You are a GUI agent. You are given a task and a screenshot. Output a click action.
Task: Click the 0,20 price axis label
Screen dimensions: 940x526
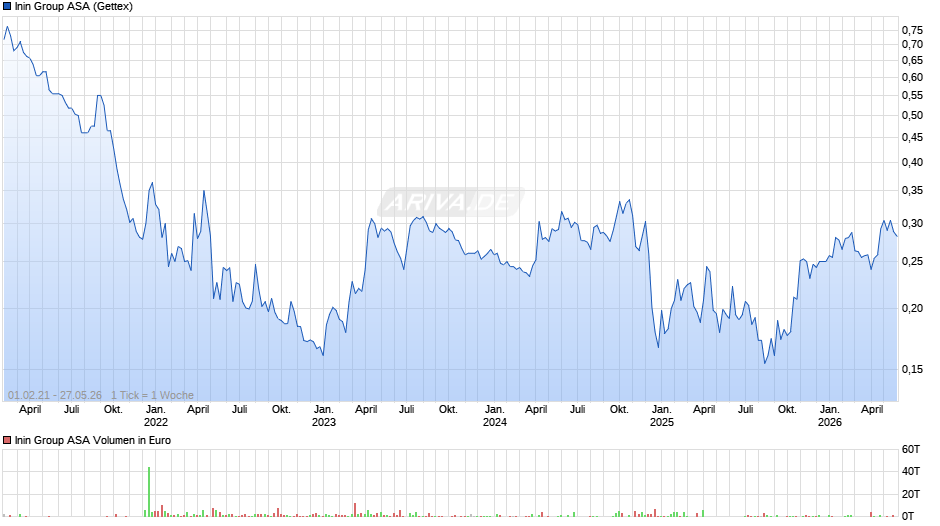point(912,308)
